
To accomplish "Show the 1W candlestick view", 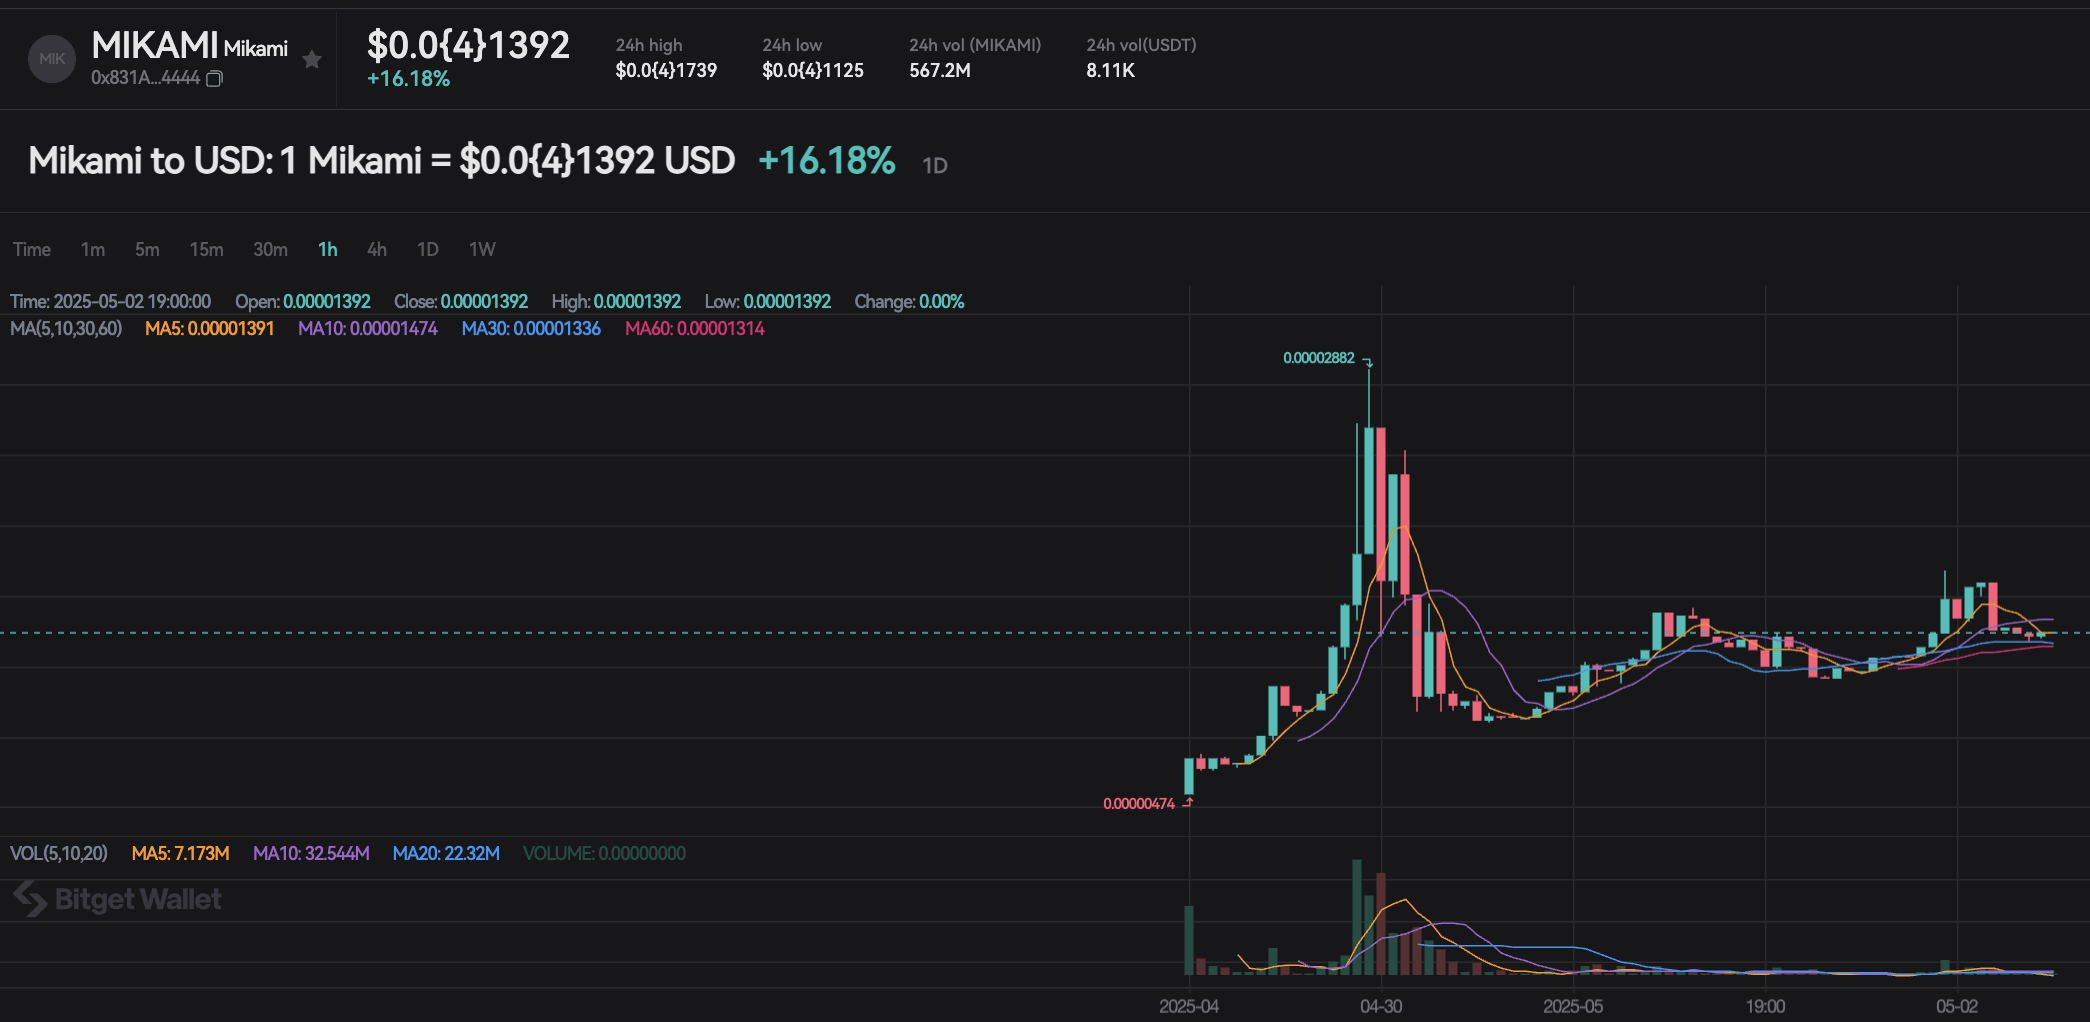I will [x=482, y=249].
